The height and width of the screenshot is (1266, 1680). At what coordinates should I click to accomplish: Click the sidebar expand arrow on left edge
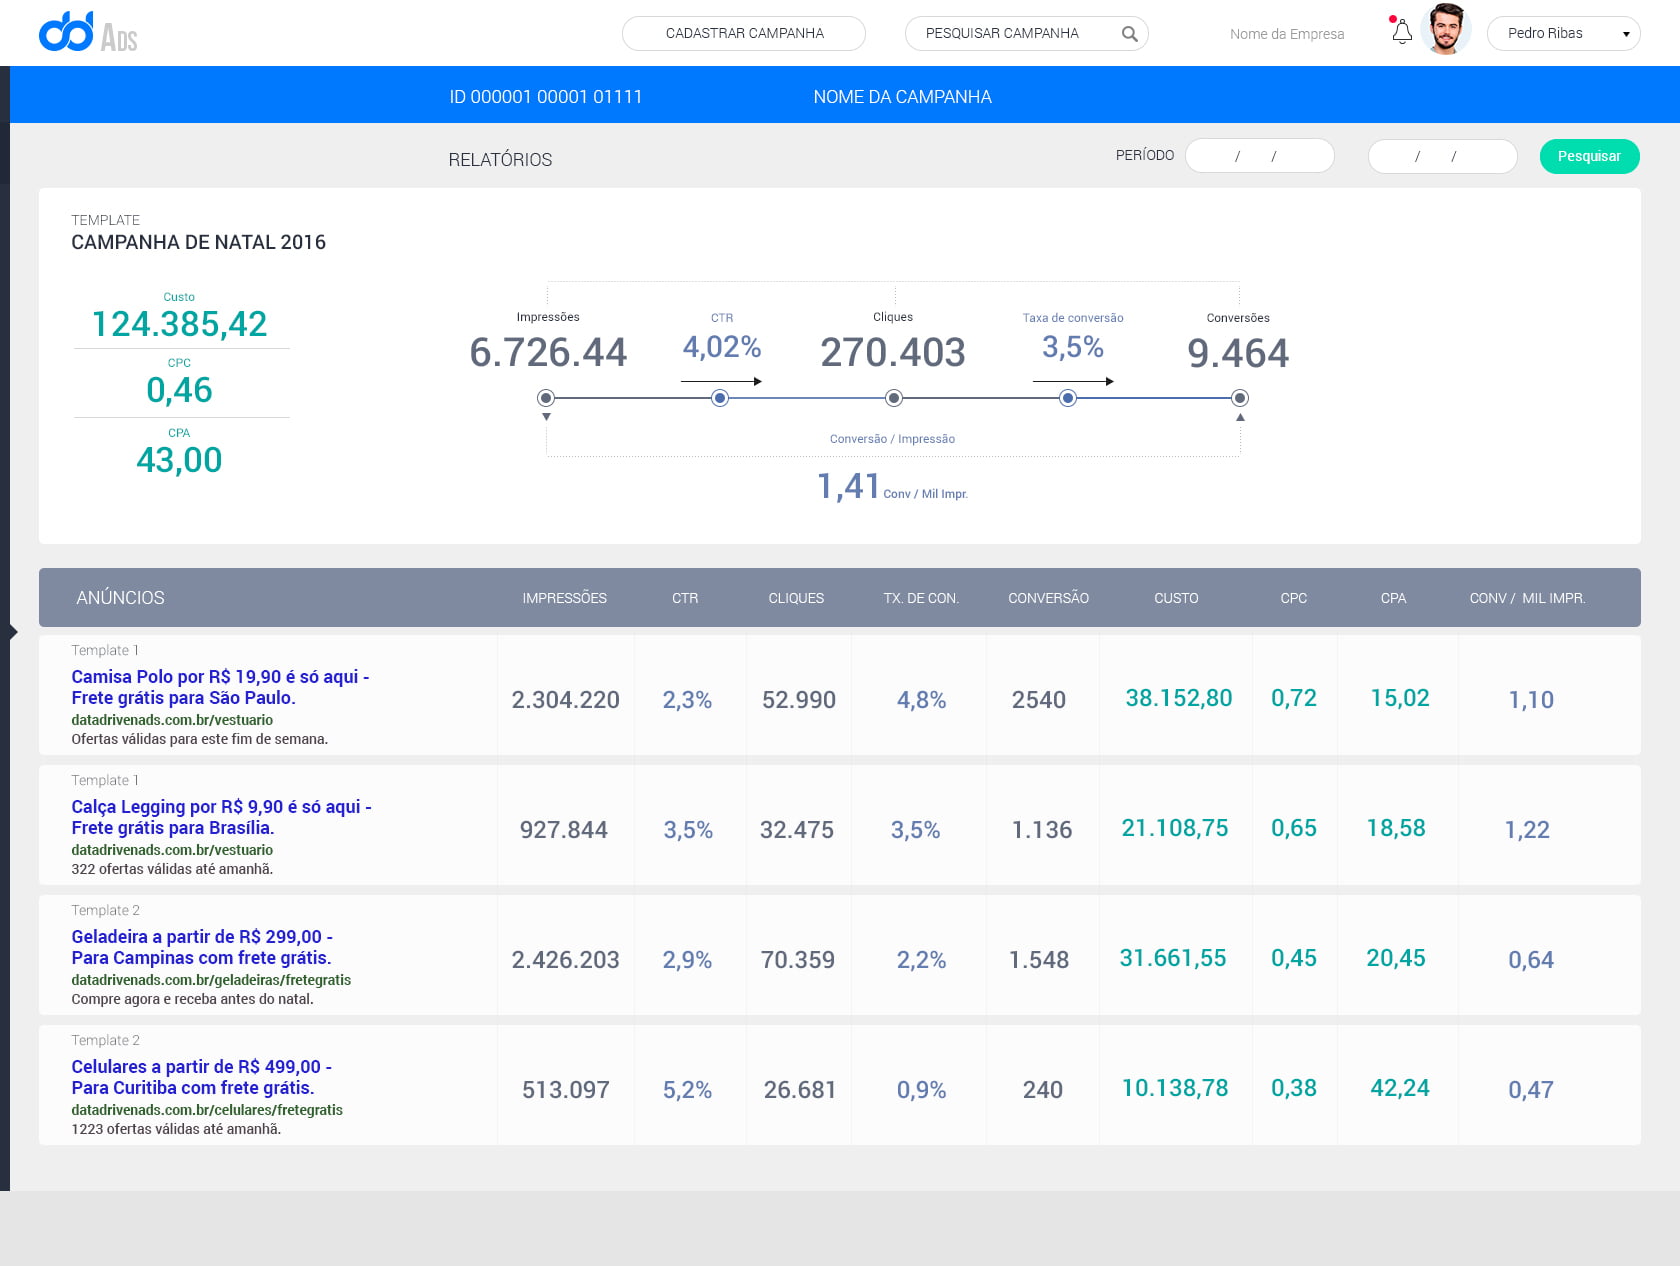12,632
